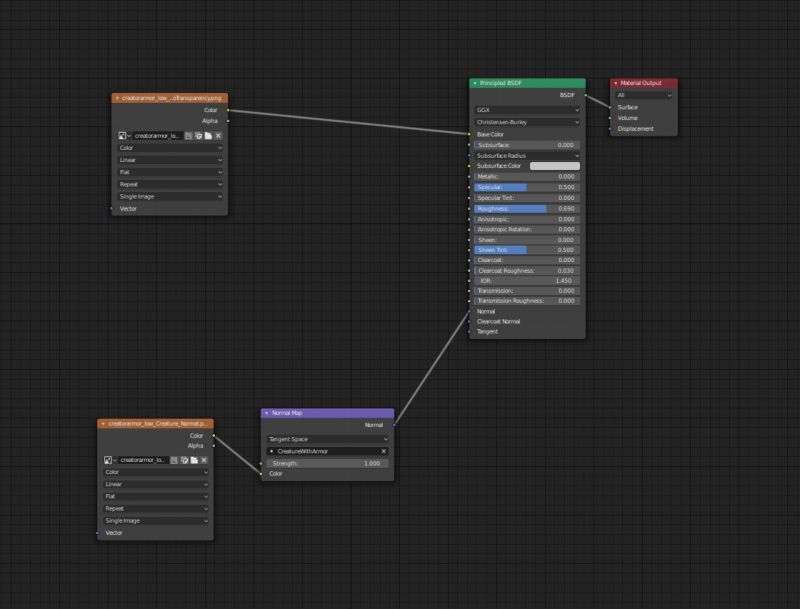Open the Tangent Space dropdown on the Normal Map node
The width and height of the screenshot is (800, 609).
coord(325,438)
